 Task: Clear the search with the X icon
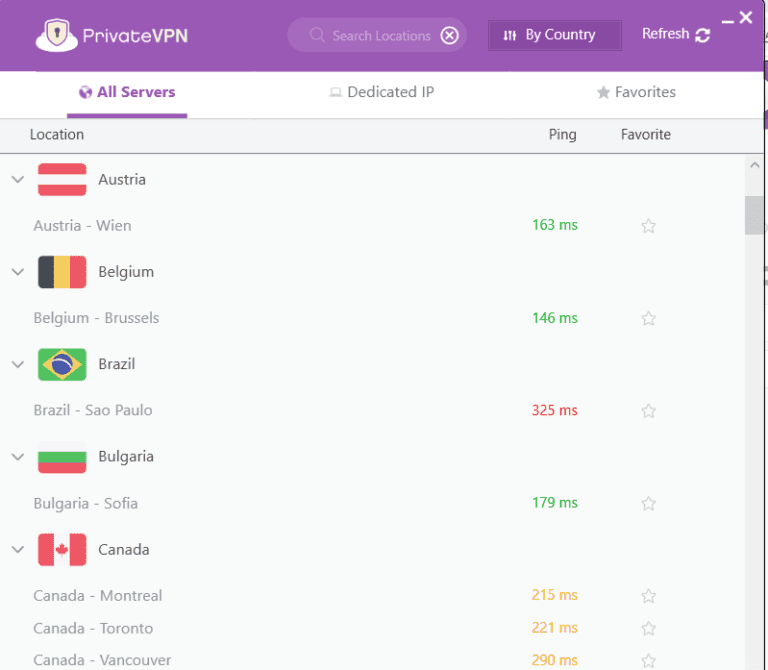tap(450, 36)
